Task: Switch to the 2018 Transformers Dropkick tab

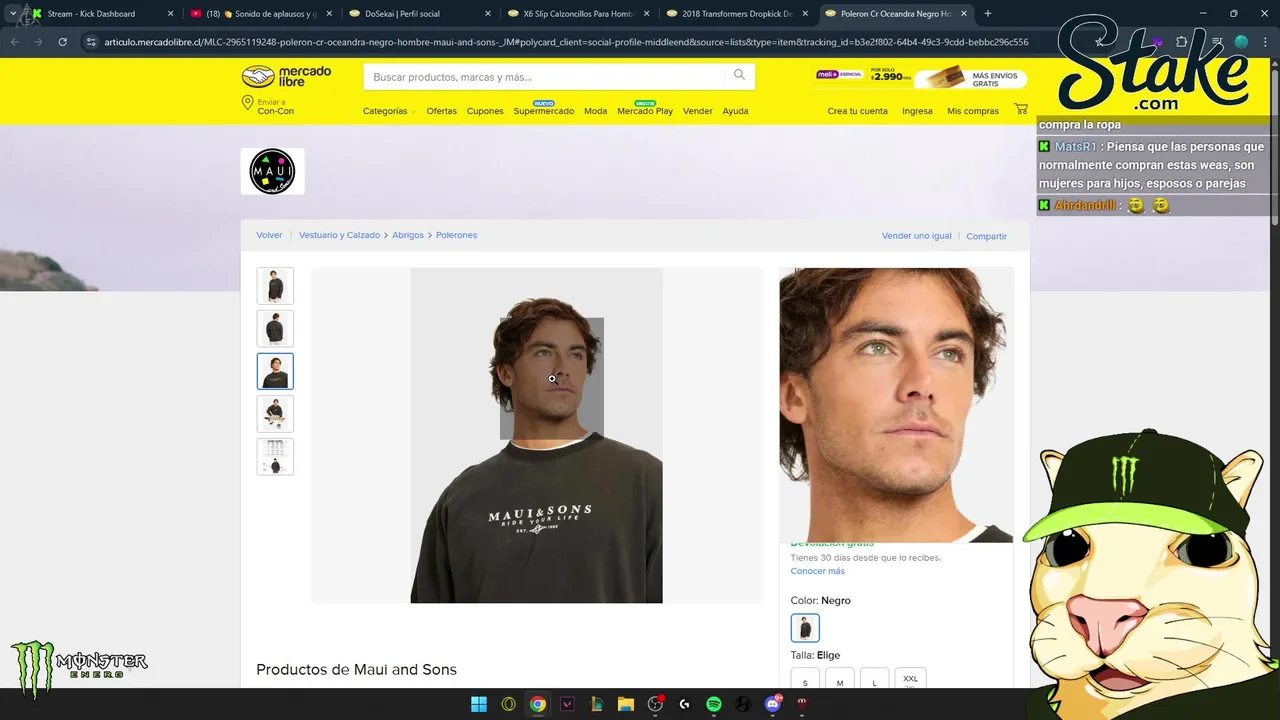Action: (x=738, y=14)
